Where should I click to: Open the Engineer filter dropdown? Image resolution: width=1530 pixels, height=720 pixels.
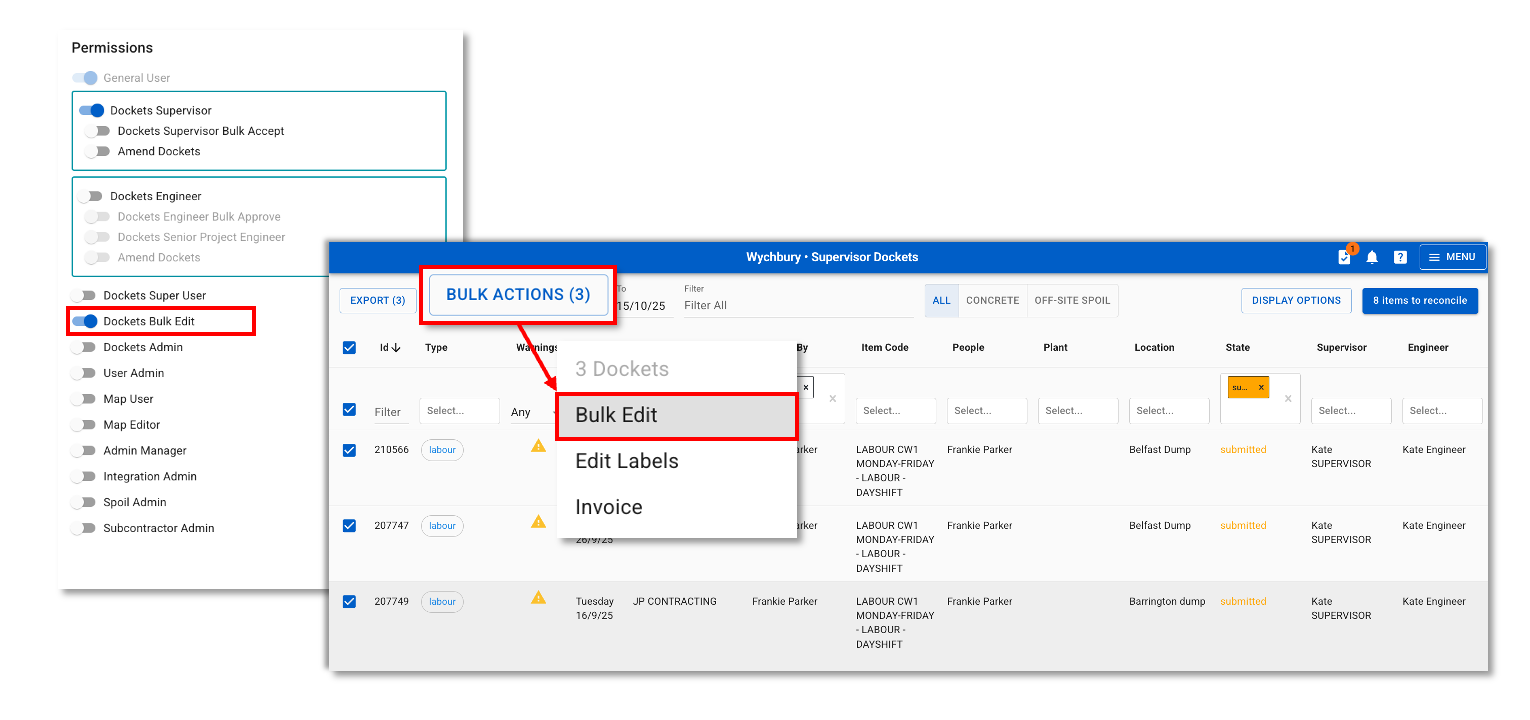pos(1441,411)
